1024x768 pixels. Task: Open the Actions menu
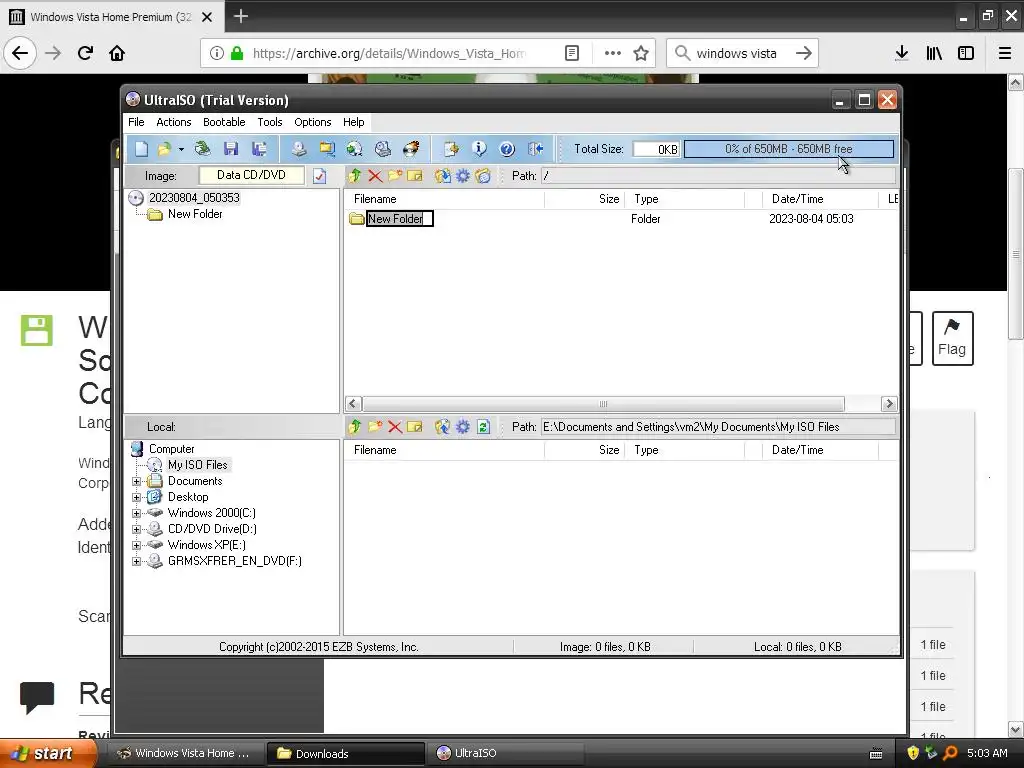(x=174, y=122)
